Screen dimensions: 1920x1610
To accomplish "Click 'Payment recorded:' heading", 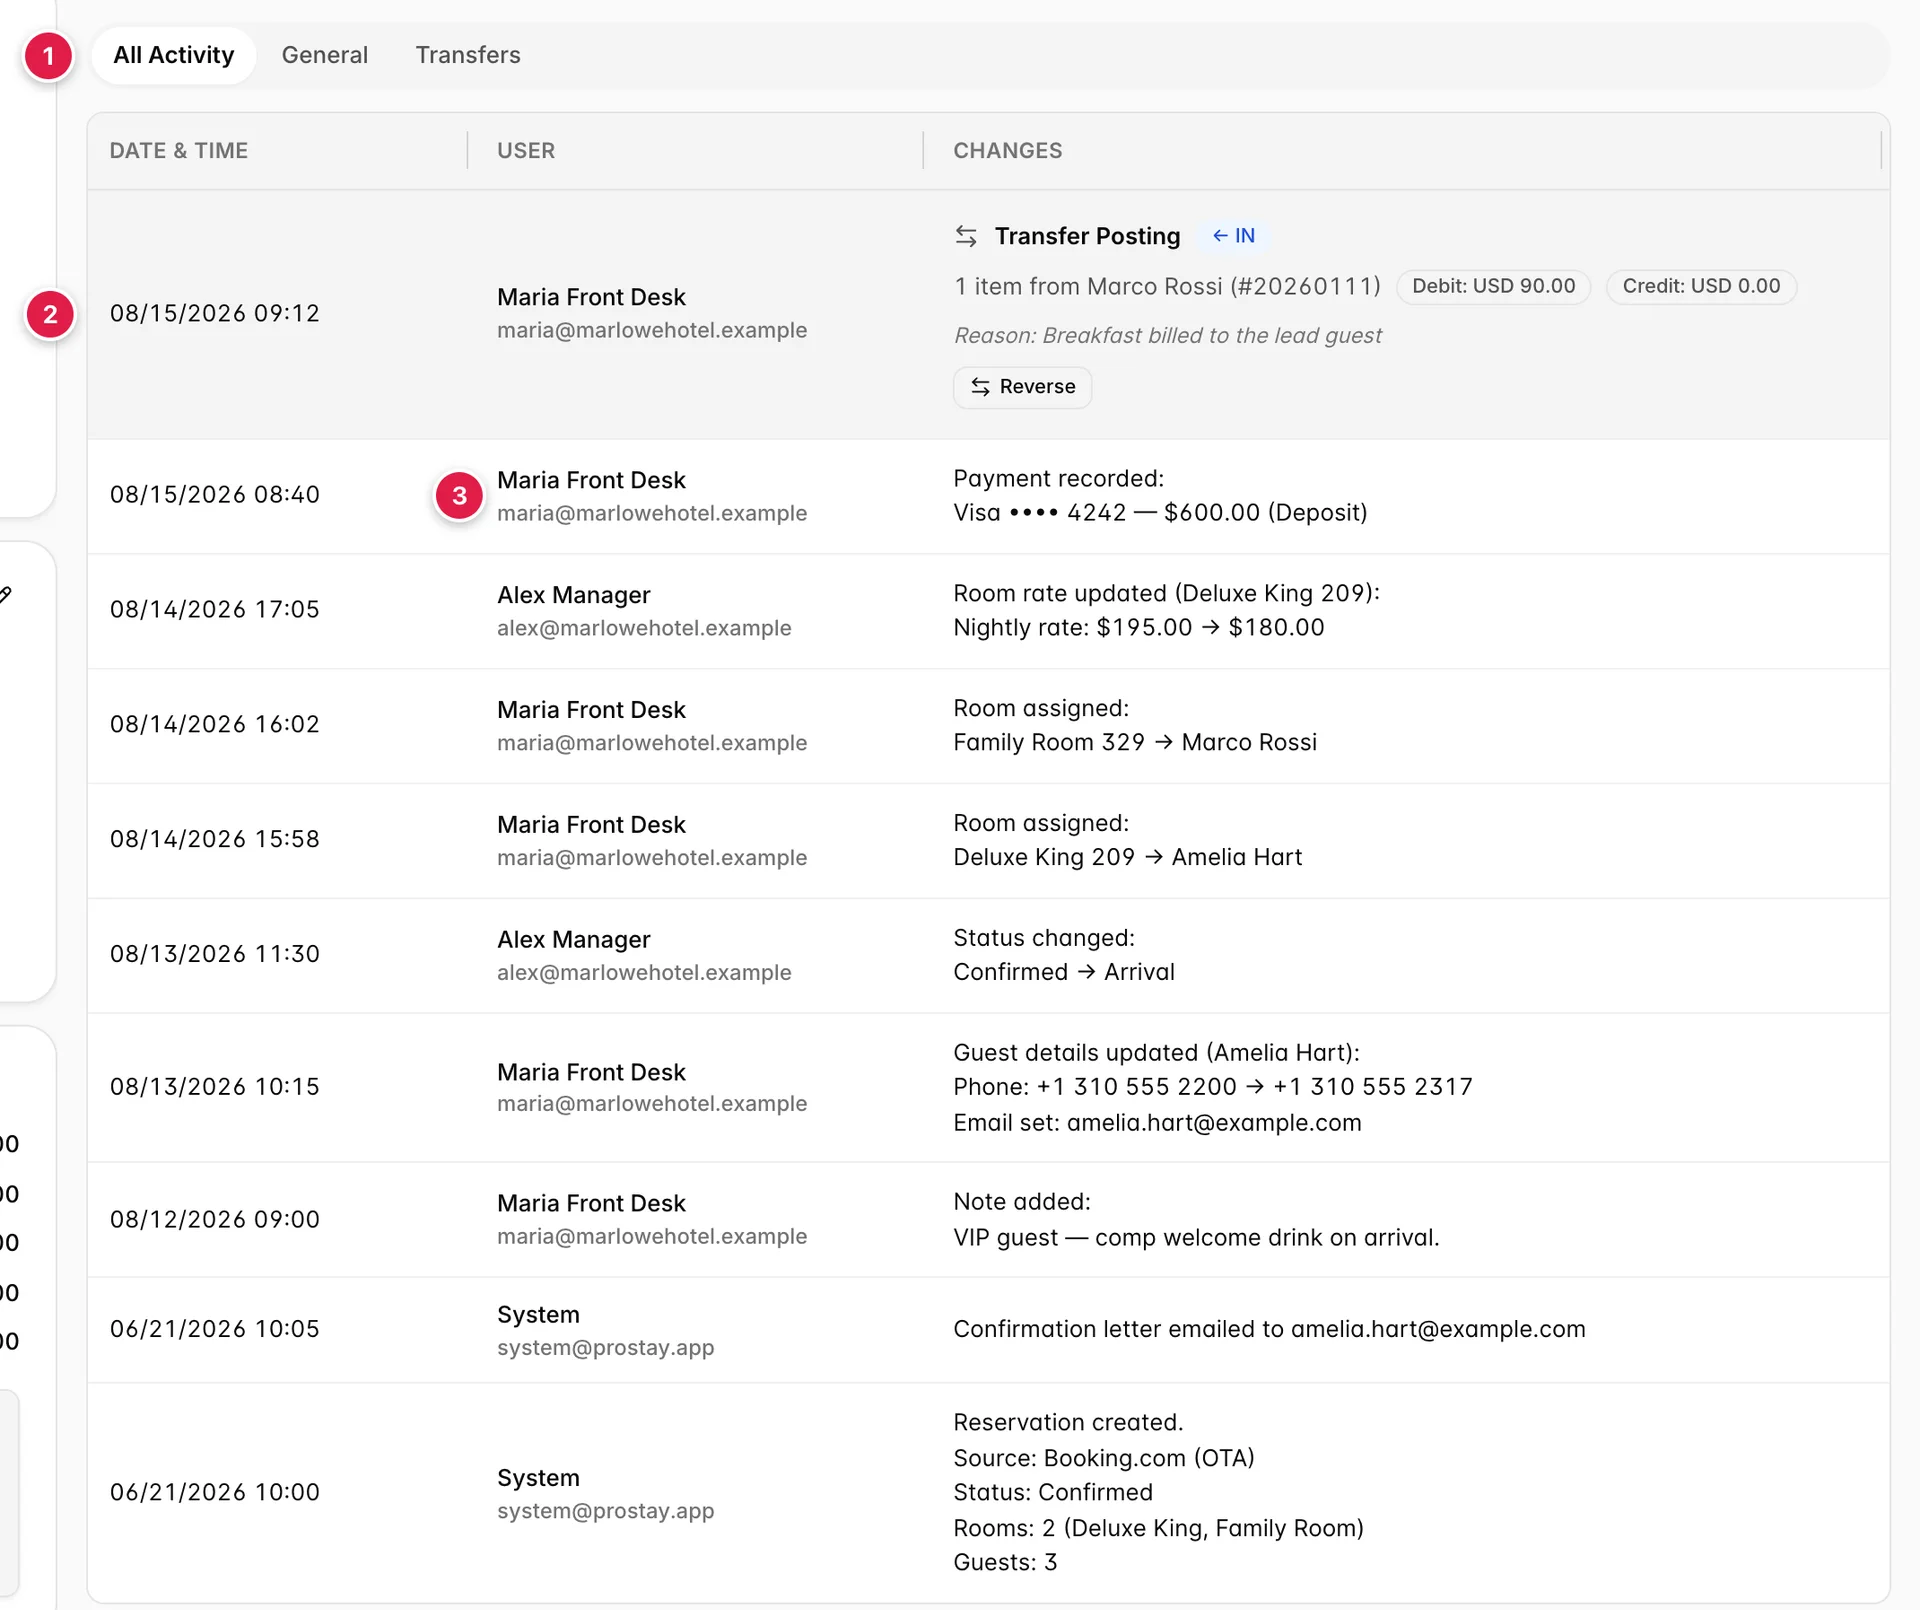I will [x=1058, y=479].
